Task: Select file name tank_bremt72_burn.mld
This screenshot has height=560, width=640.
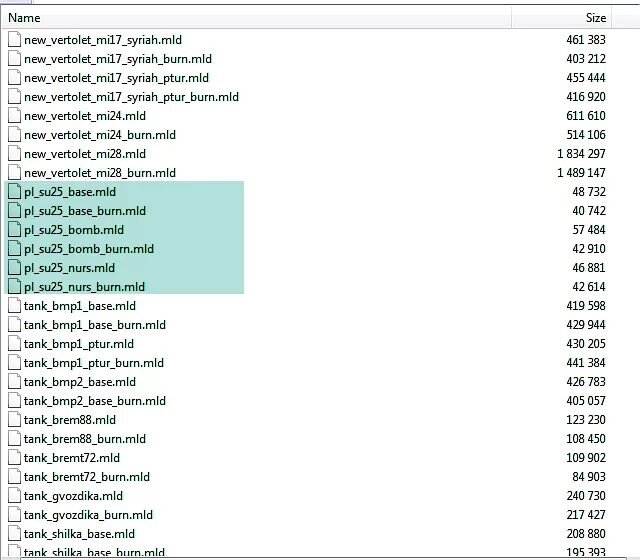Action: (x=87, y=477)
